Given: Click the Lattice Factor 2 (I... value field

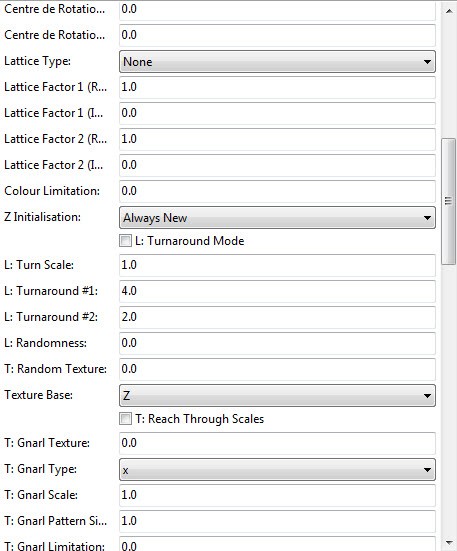Looking at the screenshot, I should pyautogui.click(x=277, y=165).
